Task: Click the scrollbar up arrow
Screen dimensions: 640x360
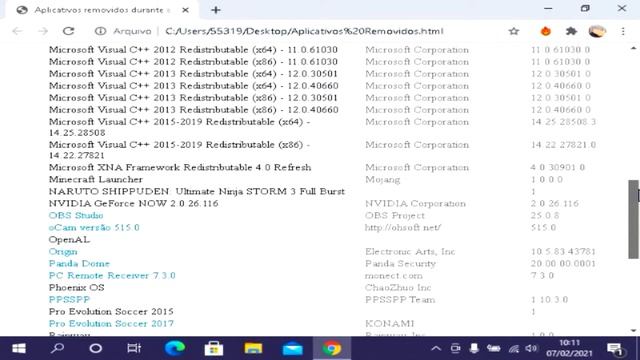Action: tap(633, 49)
